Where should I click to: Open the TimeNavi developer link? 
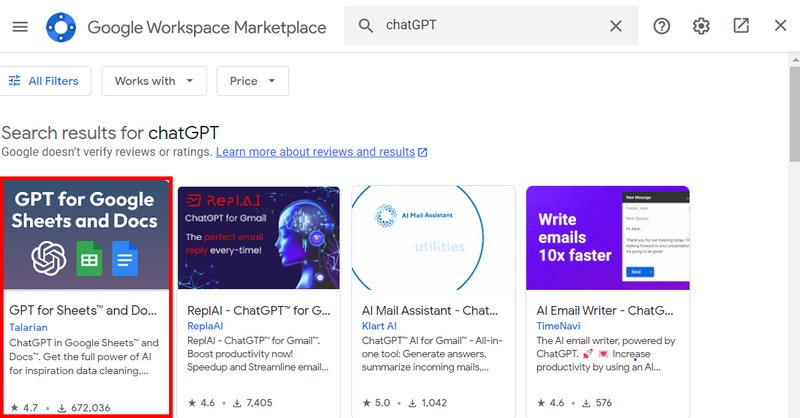(558, 326)
